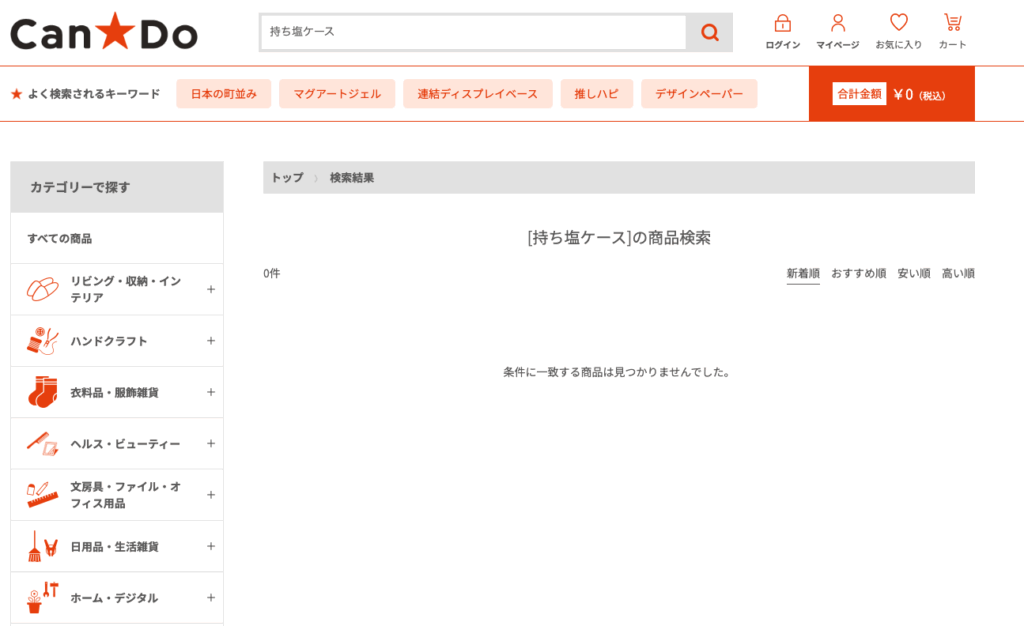Open My Page via the person icon
Viewport: 1024px width, 626px height.
(x=838, y=24)
